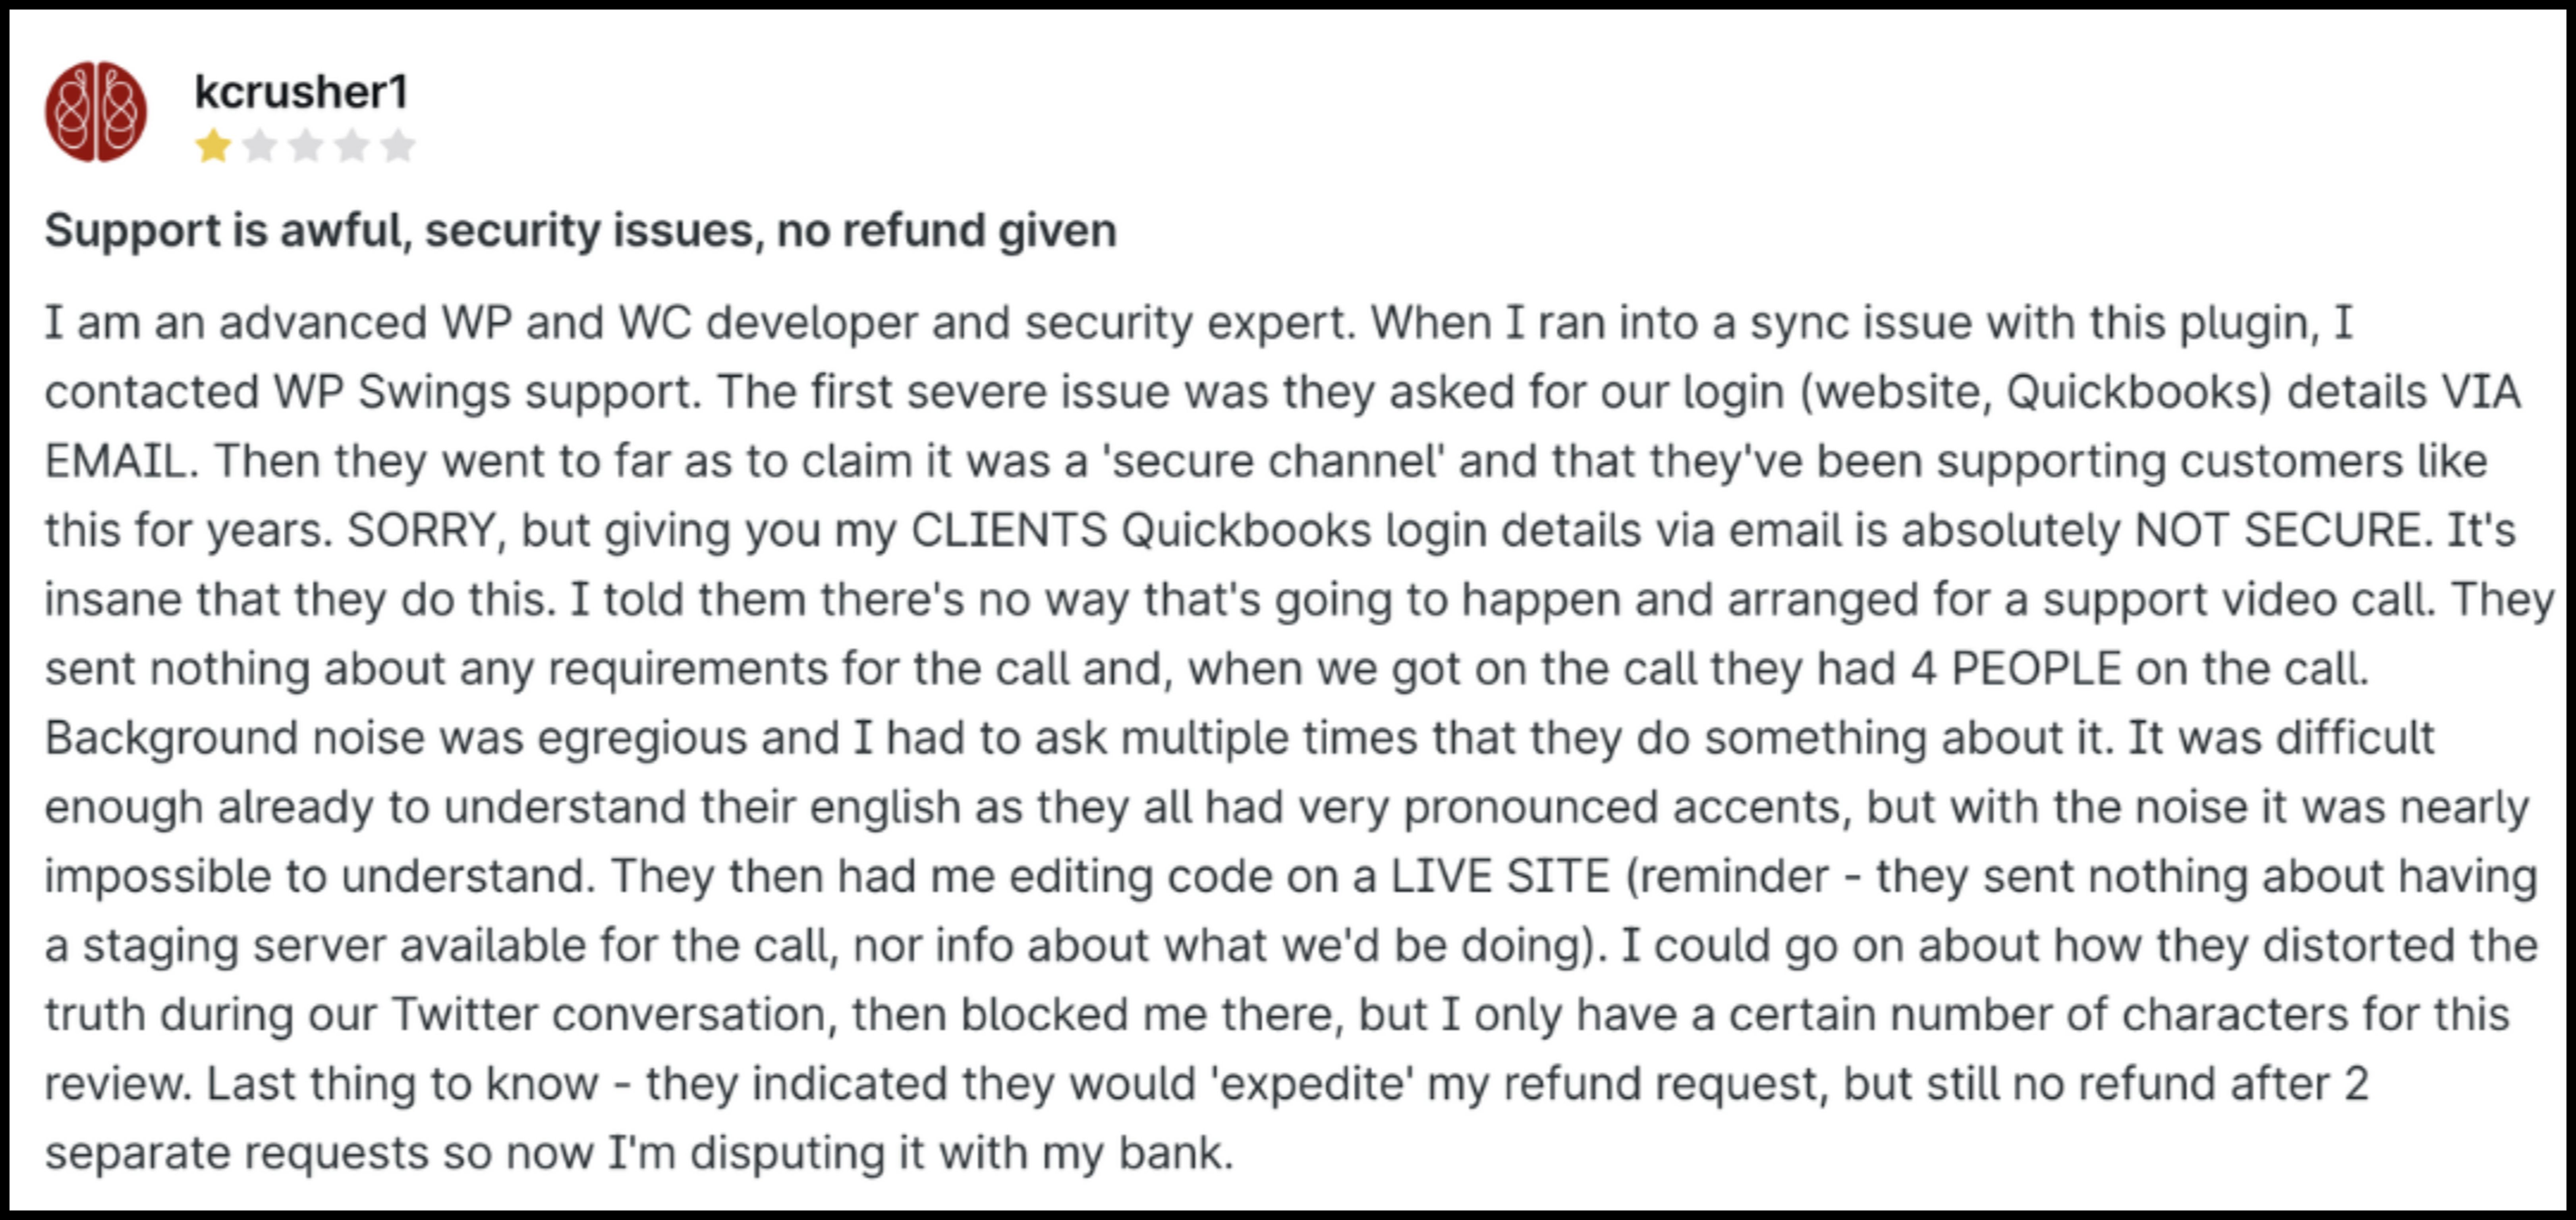2576x1220 pixels.
Task: Click the words 'WP Swings support'
Action: [485, 392]
